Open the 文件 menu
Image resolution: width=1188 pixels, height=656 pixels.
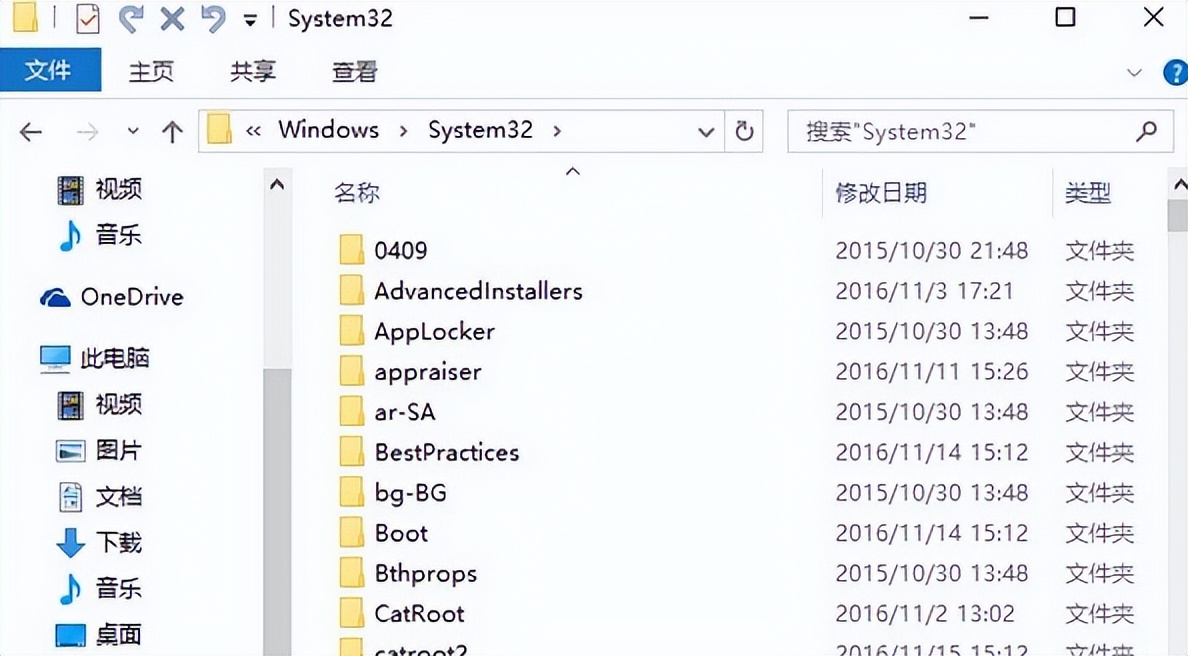(49, 70)
